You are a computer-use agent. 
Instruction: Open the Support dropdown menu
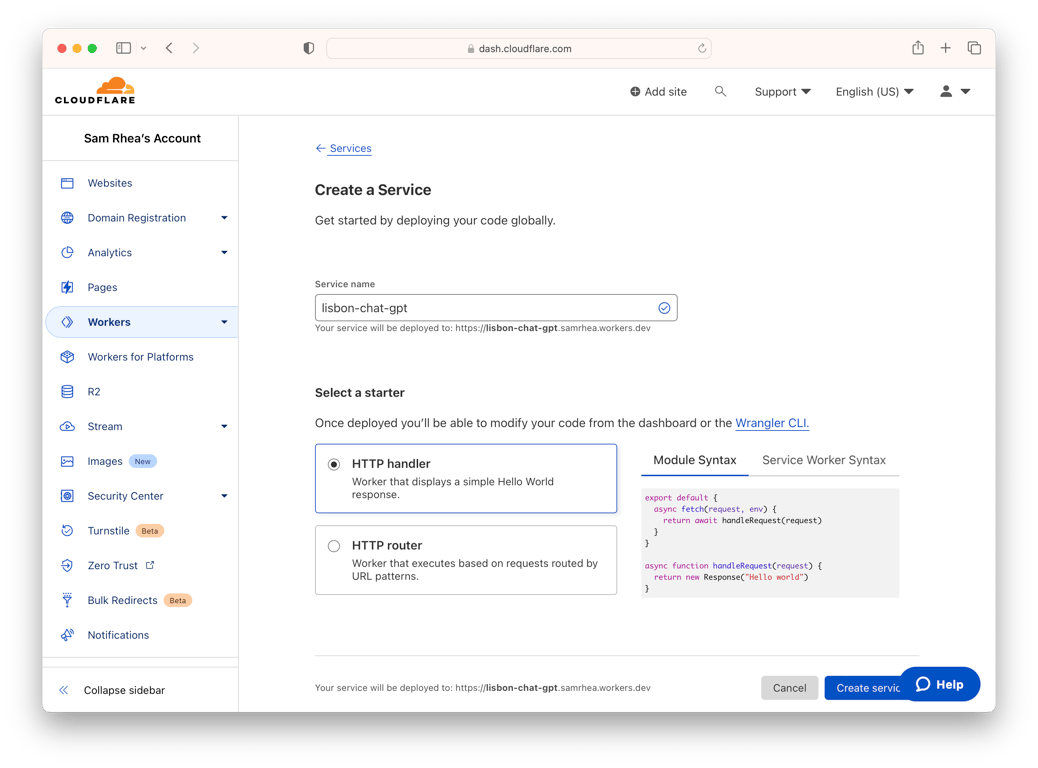[782, 91]
